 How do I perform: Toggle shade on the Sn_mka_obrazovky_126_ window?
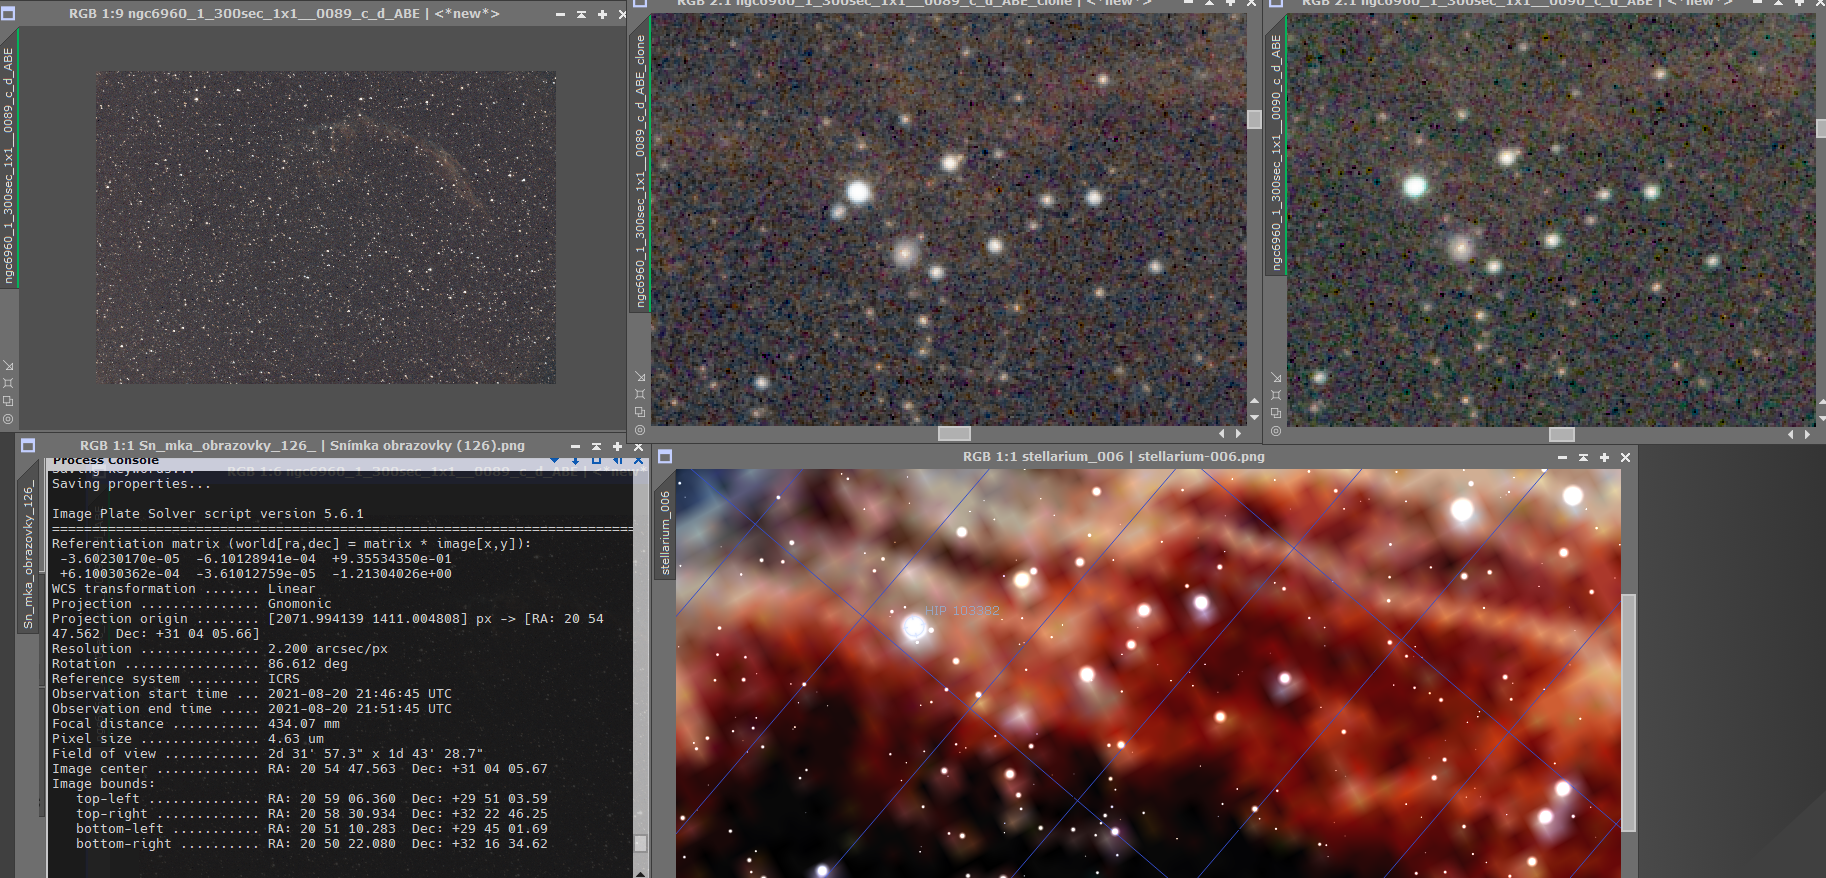point(596,446)
